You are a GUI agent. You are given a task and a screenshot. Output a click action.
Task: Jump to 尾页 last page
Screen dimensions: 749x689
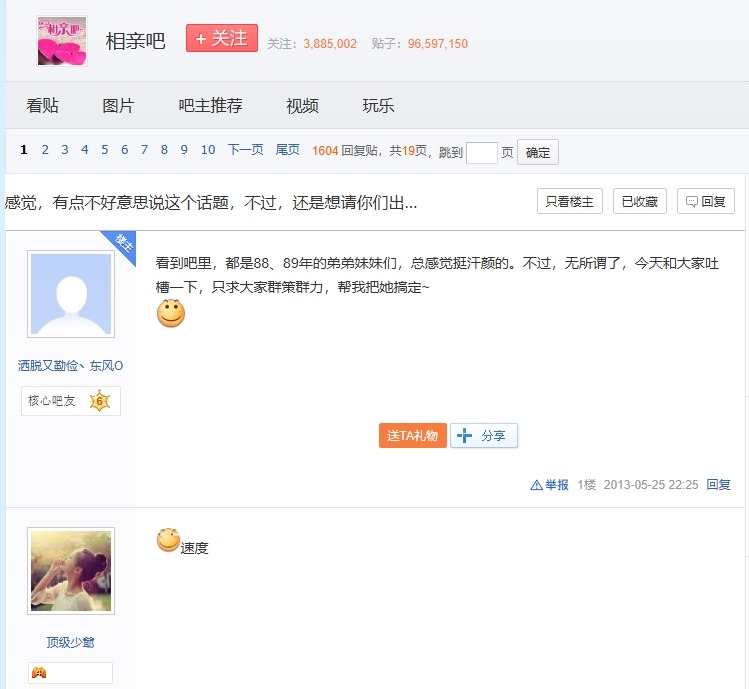[x=288, y=150]
